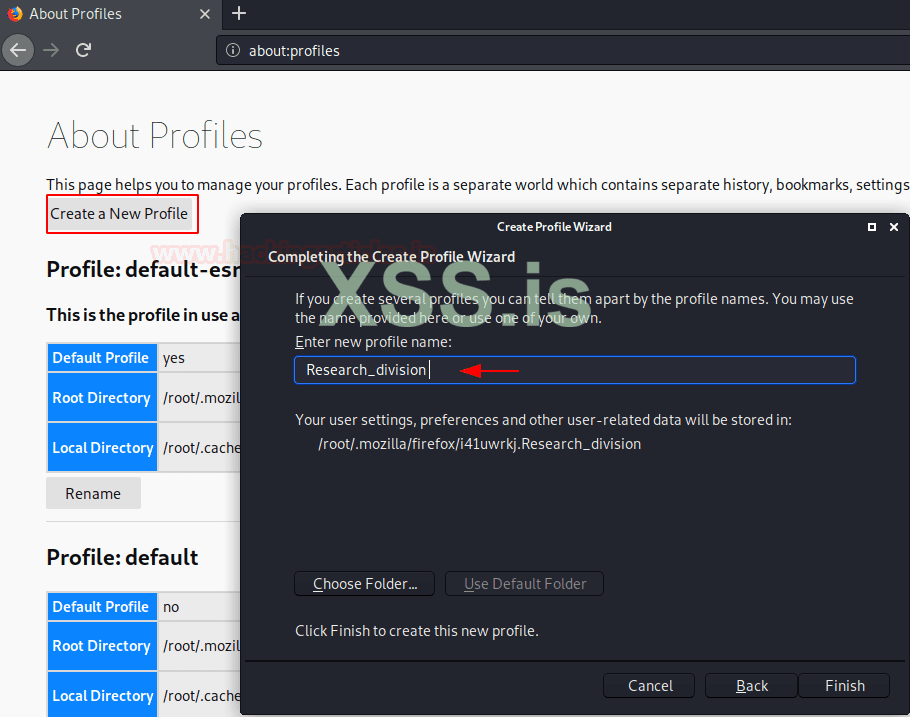
Task: Open a new tab with the plus icon
Action: (x=239, y=13)
